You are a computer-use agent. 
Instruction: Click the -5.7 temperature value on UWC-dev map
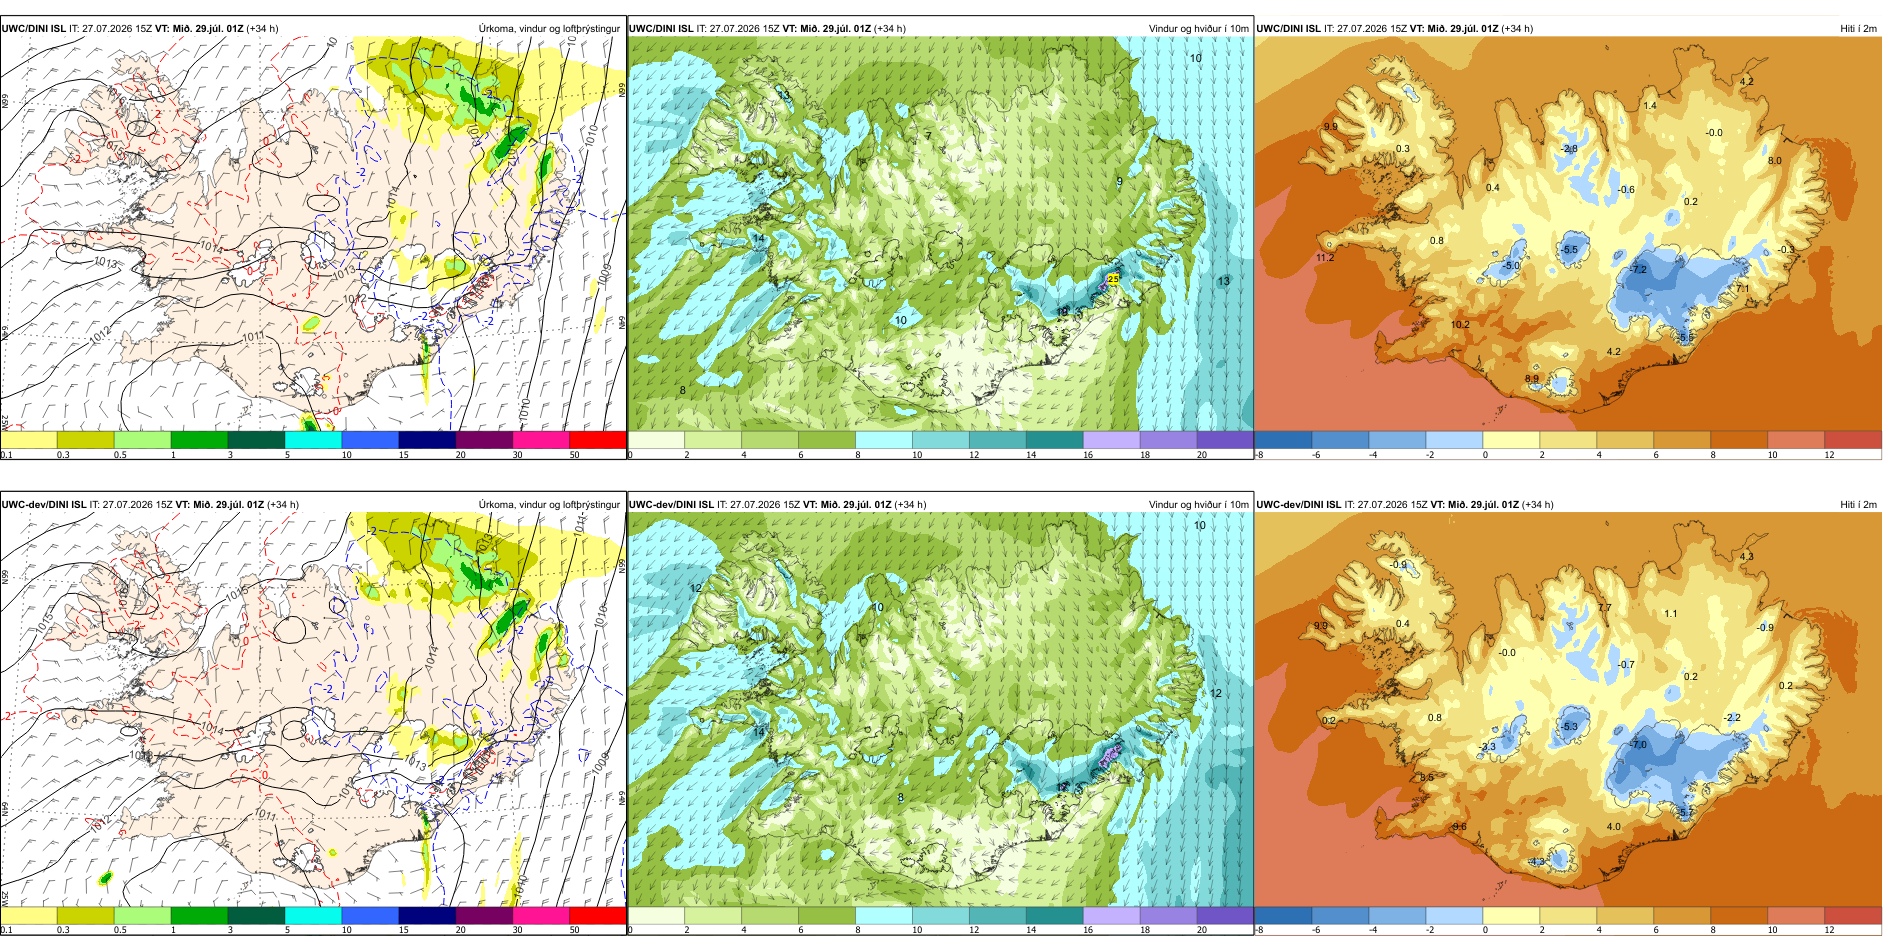[1686, 813]
